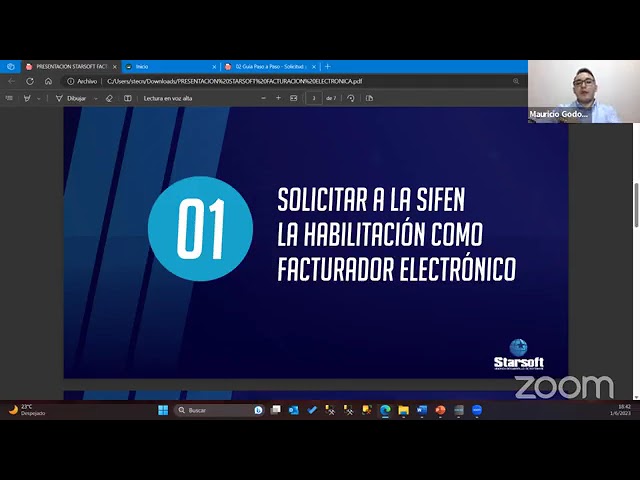The image size is (640, 480).
Task: Open the weather widget showing 23°C Despejado
Action: click(27, 410)
